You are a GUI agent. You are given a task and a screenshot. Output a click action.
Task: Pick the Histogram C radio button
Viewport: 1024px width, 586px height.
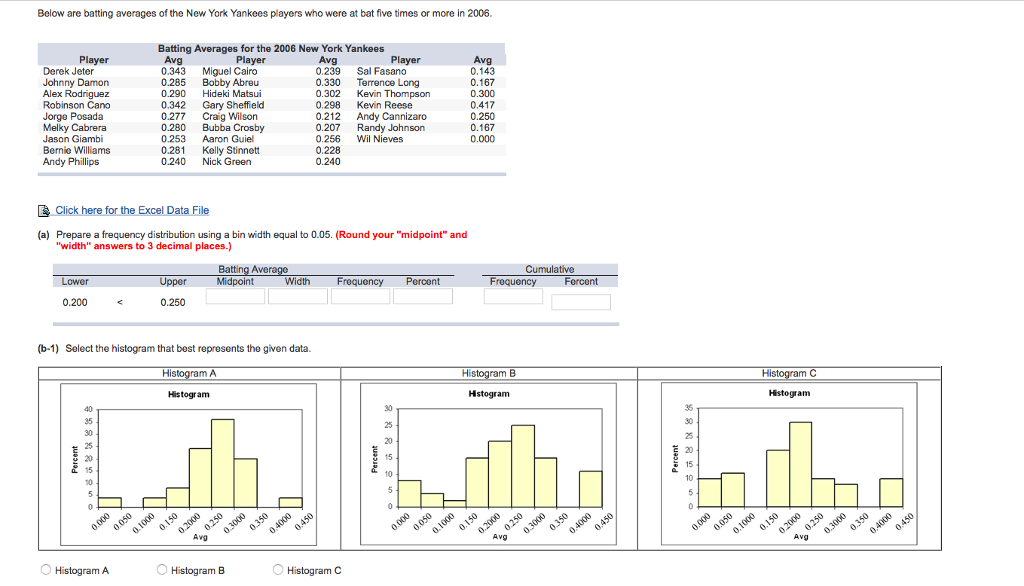(279, 570)
